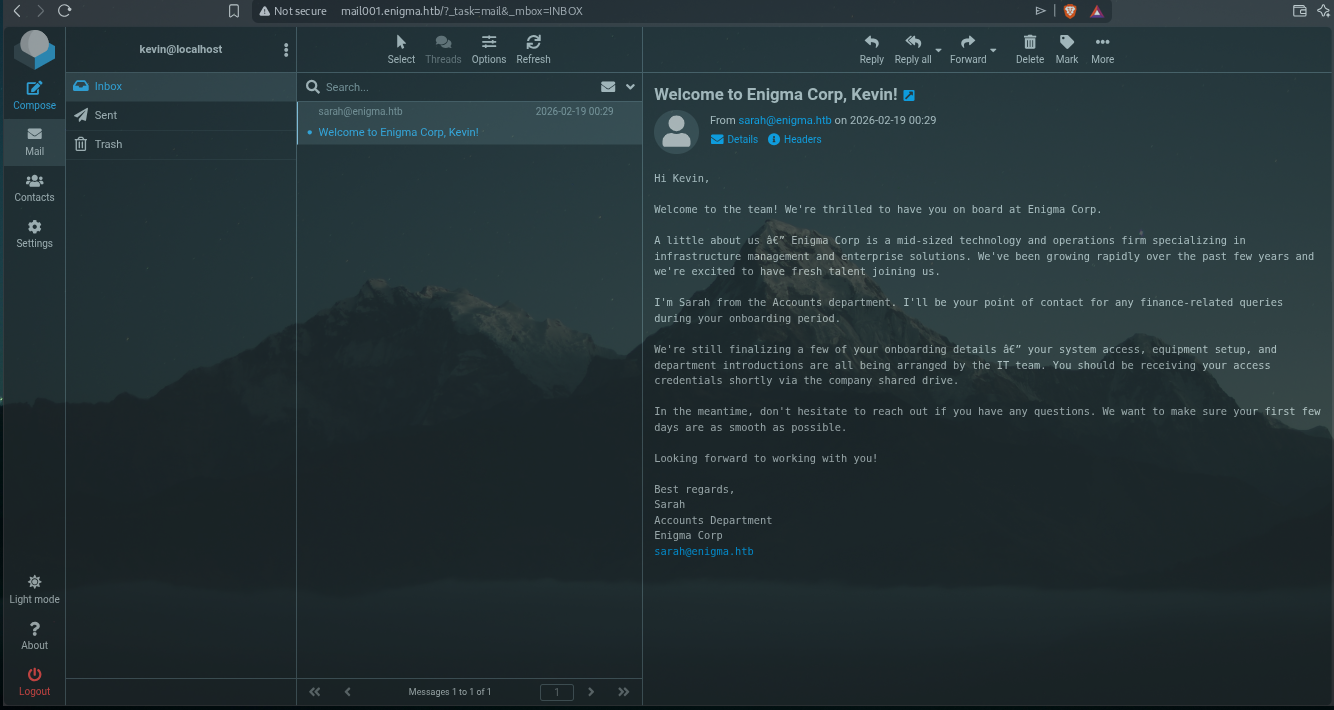Open Brave Rewards triangle icon
The height and width of the screenshot is (710, 1334).
[x=1097, y=11]
